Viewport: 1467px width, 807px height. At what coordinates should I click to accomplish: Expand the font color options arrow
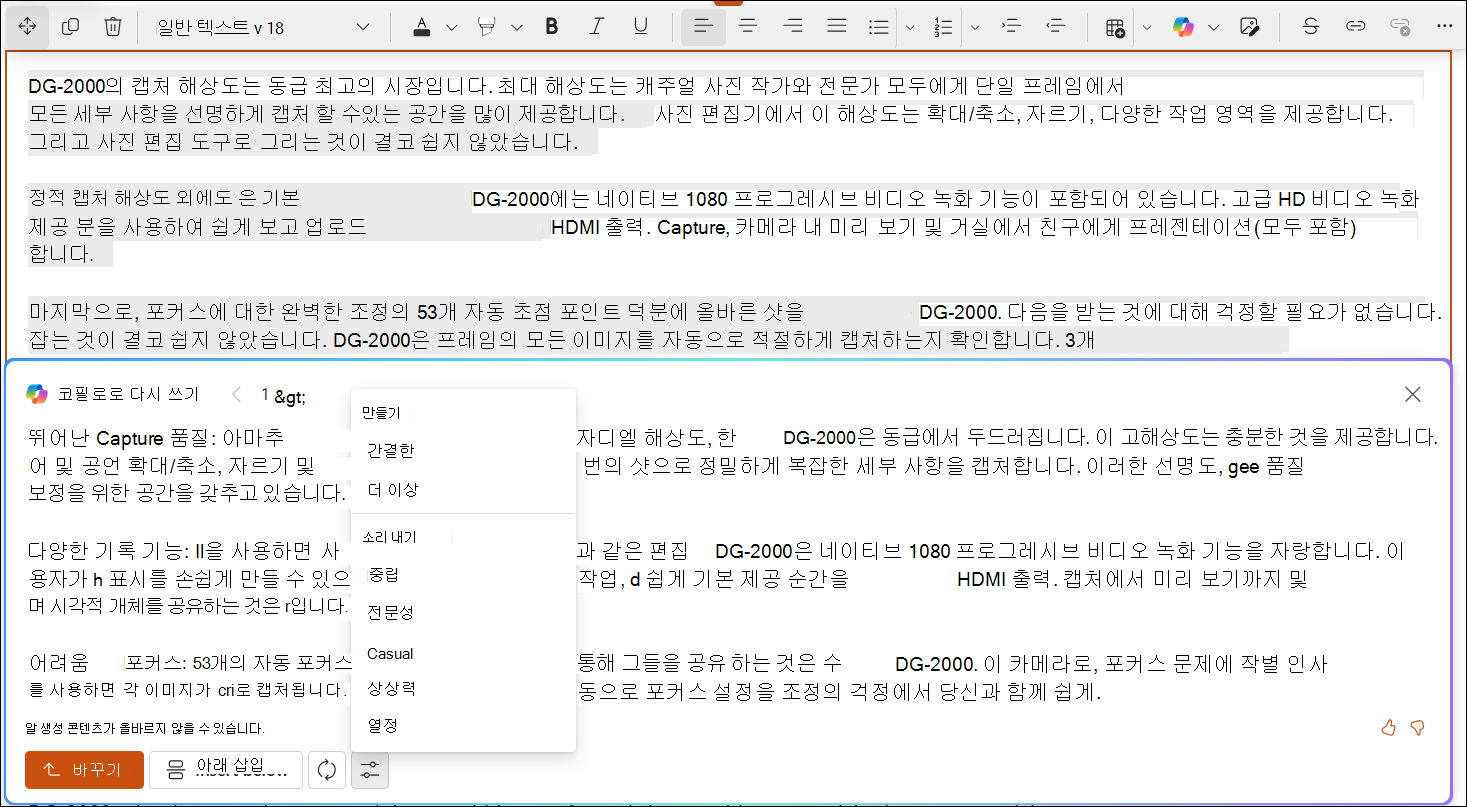[451, 27]
